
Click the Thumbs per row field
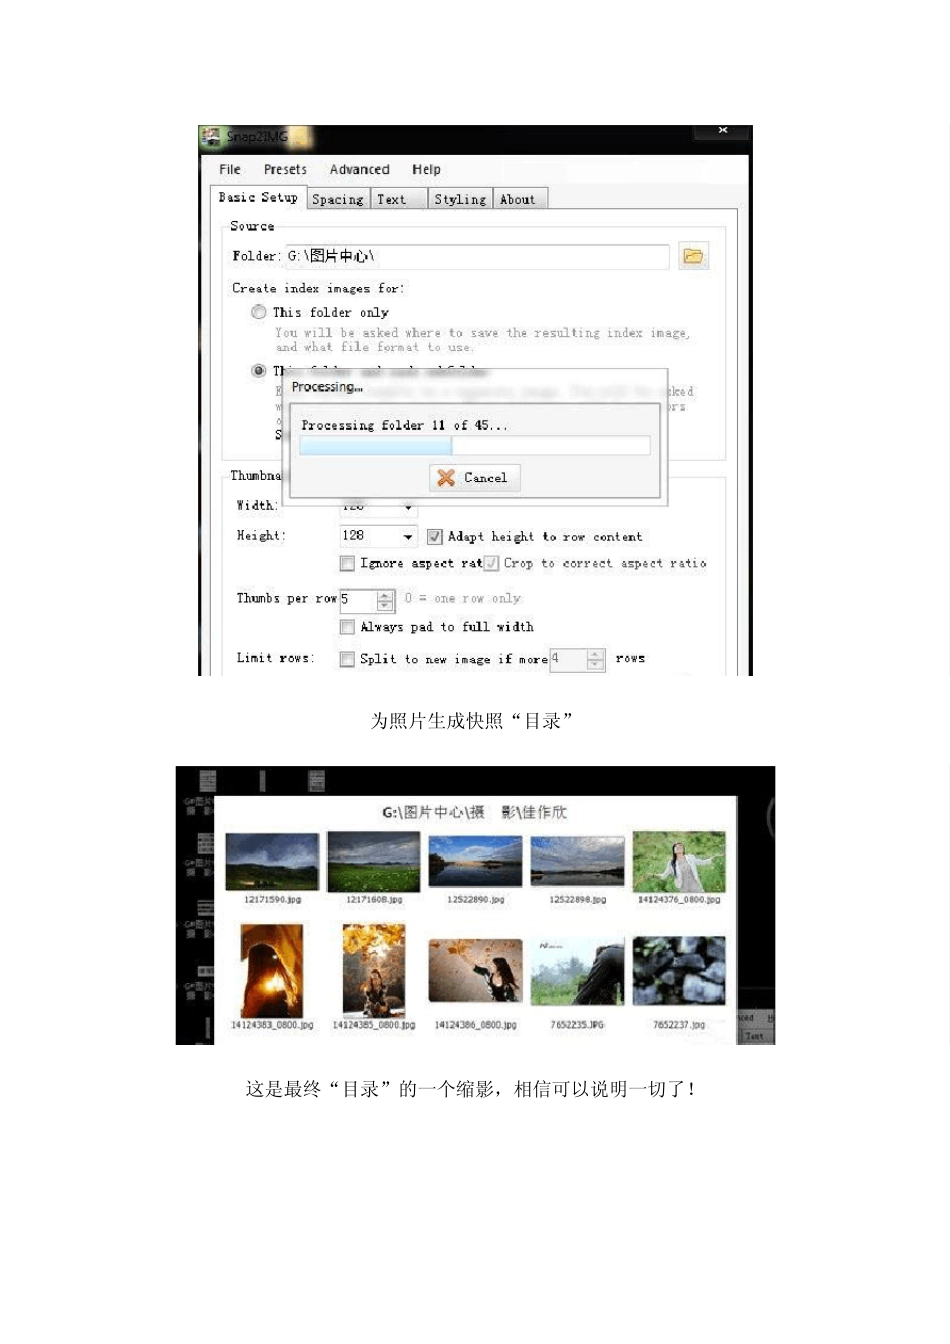click(358, 599)
